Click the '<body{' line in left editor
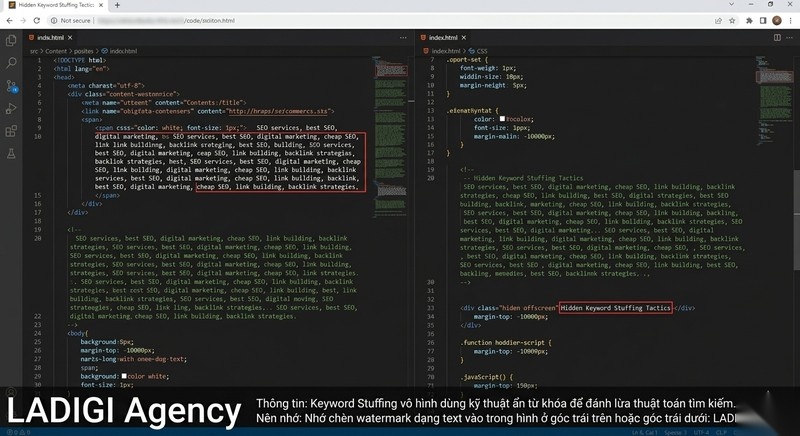The width and height of the screenshot is (800, 436). (78, 333)
